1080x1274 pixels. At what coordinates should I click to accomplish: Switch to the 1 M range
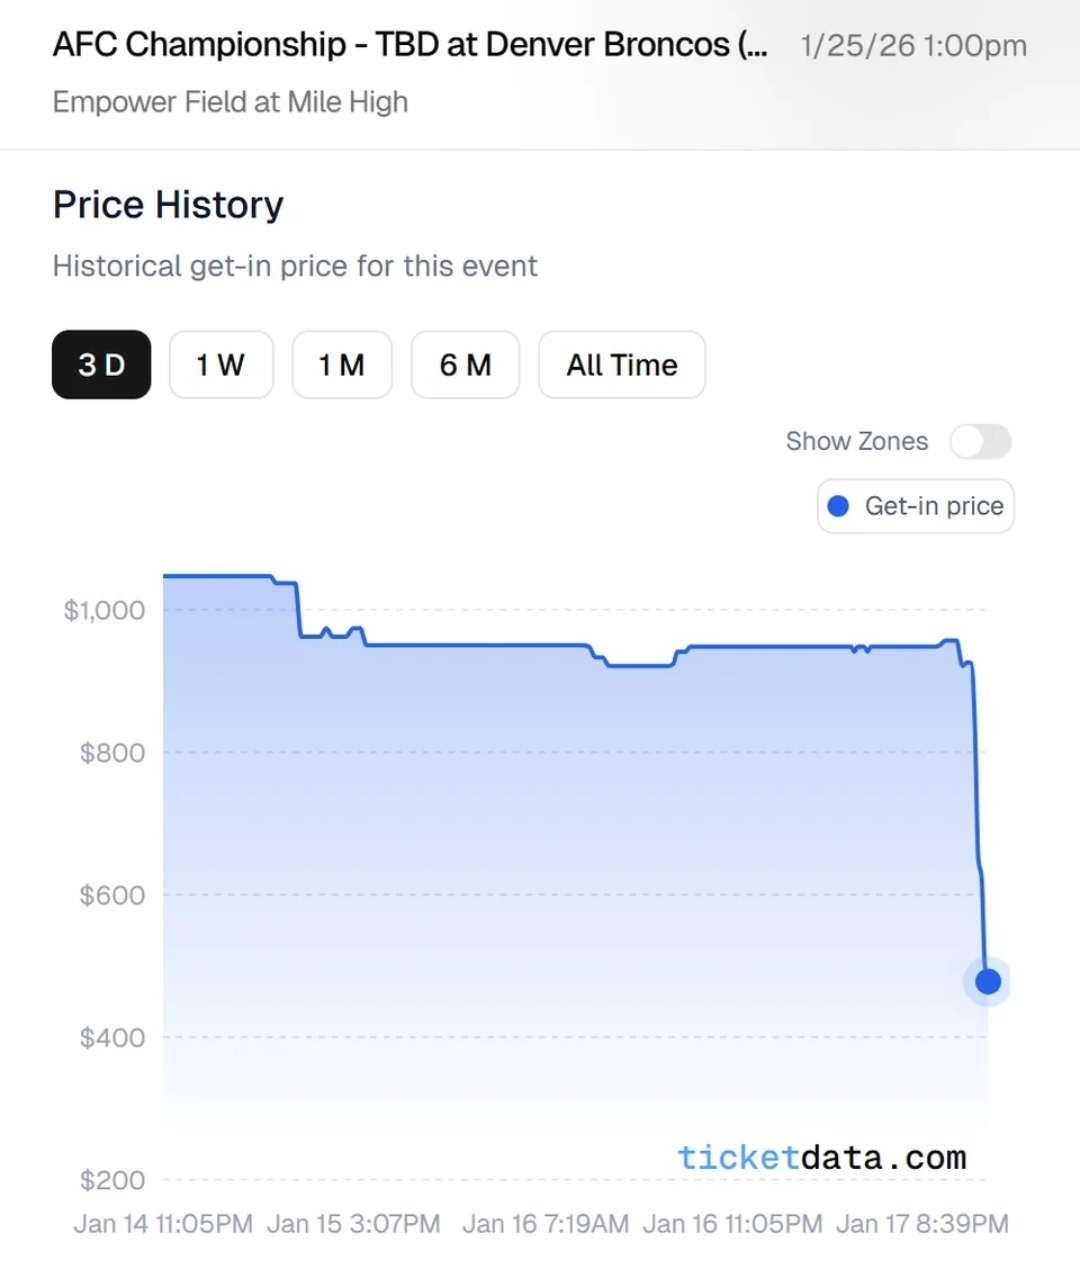(x=341, y=365)
